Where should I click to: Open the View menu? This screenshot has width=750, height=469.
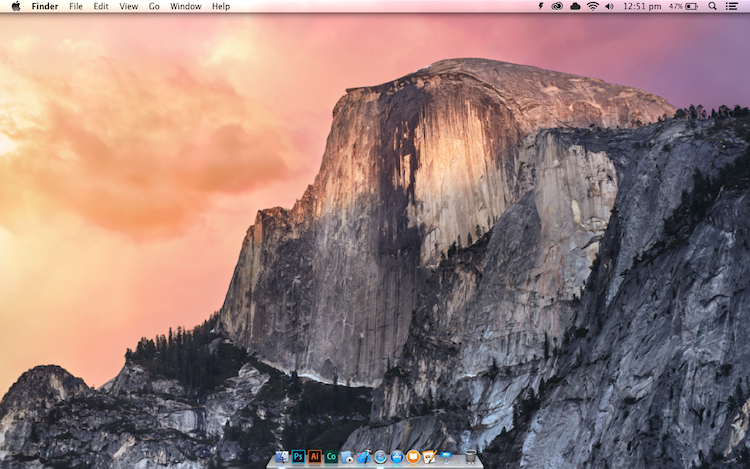[128, 6]
